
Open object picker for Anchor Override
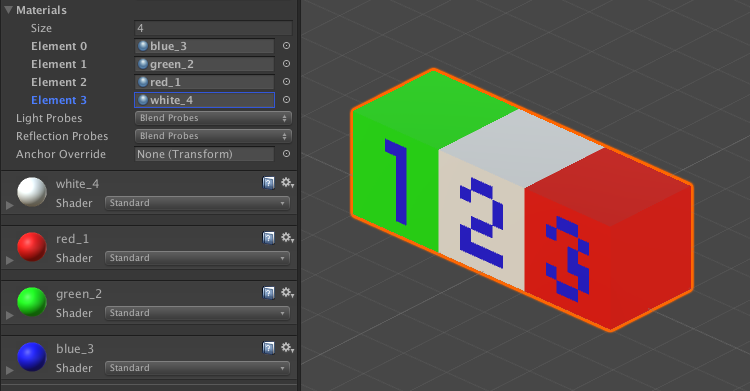click(286, 154)
